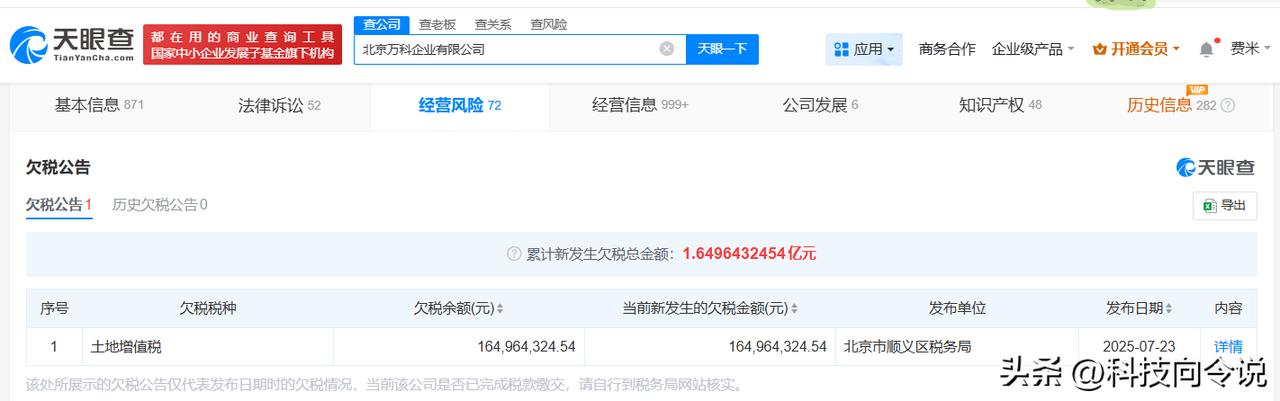The width and height of the screenshot is (1280, 401).
Task: Clear the search box with the x icon
Action: coord(667,48)
